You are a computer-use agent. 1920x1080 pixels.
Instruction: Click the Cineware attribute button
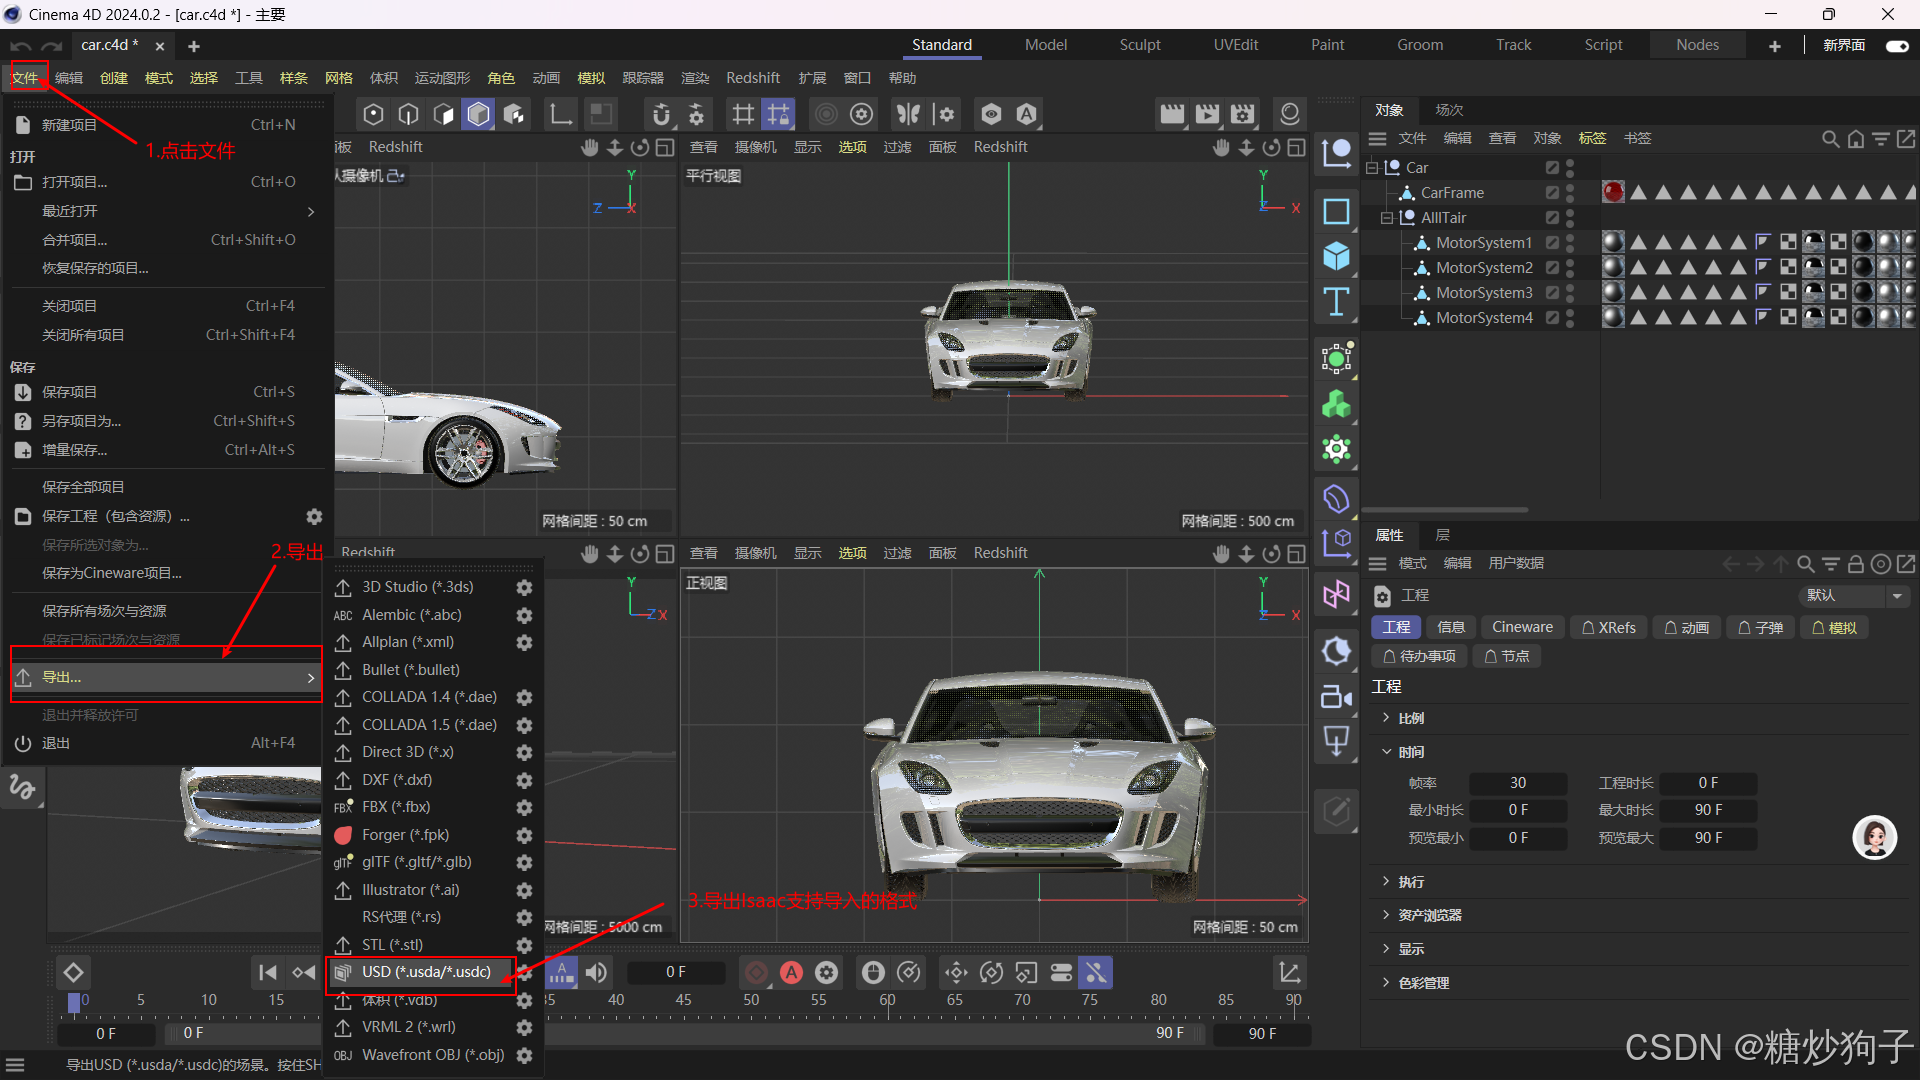(x=1522, y=627)
